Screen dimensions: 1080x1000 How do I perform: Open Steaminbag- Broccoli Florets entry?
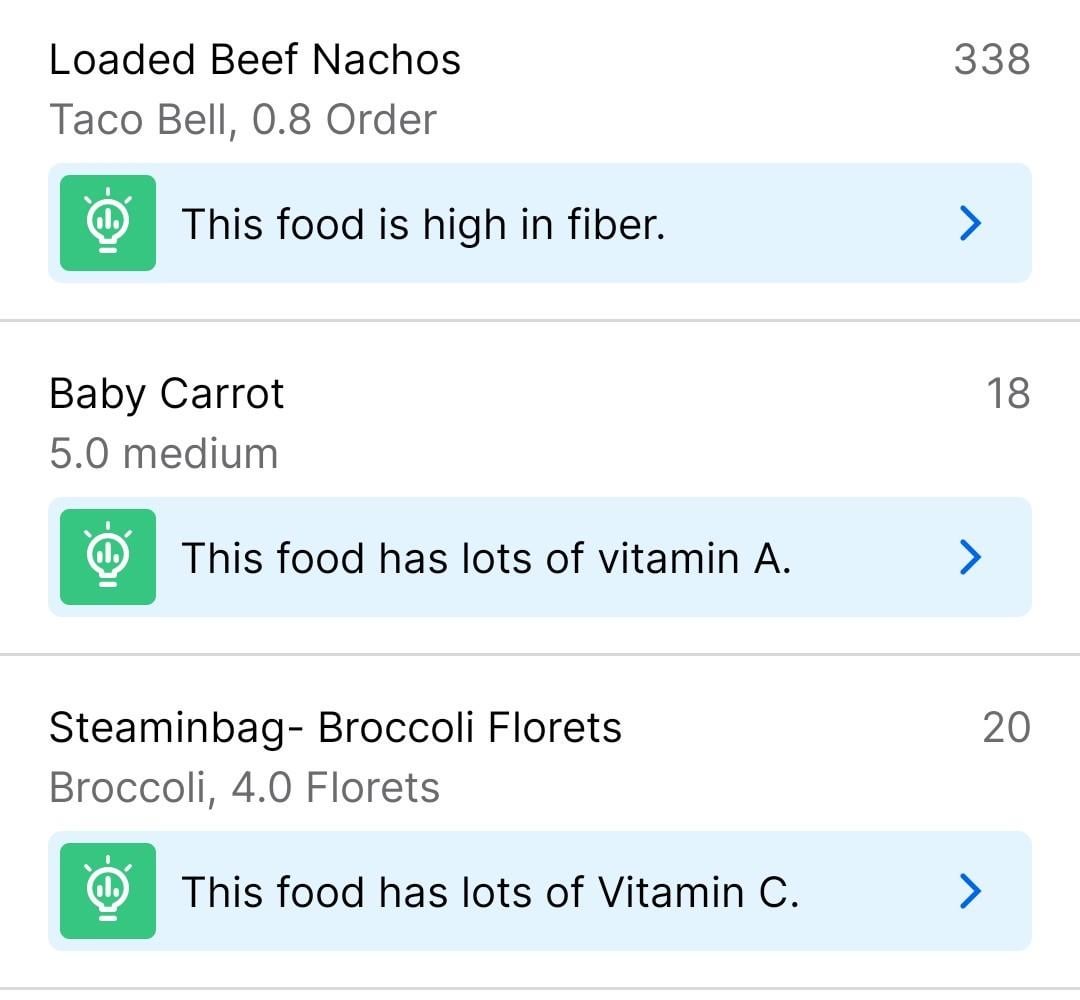(335, 728)
